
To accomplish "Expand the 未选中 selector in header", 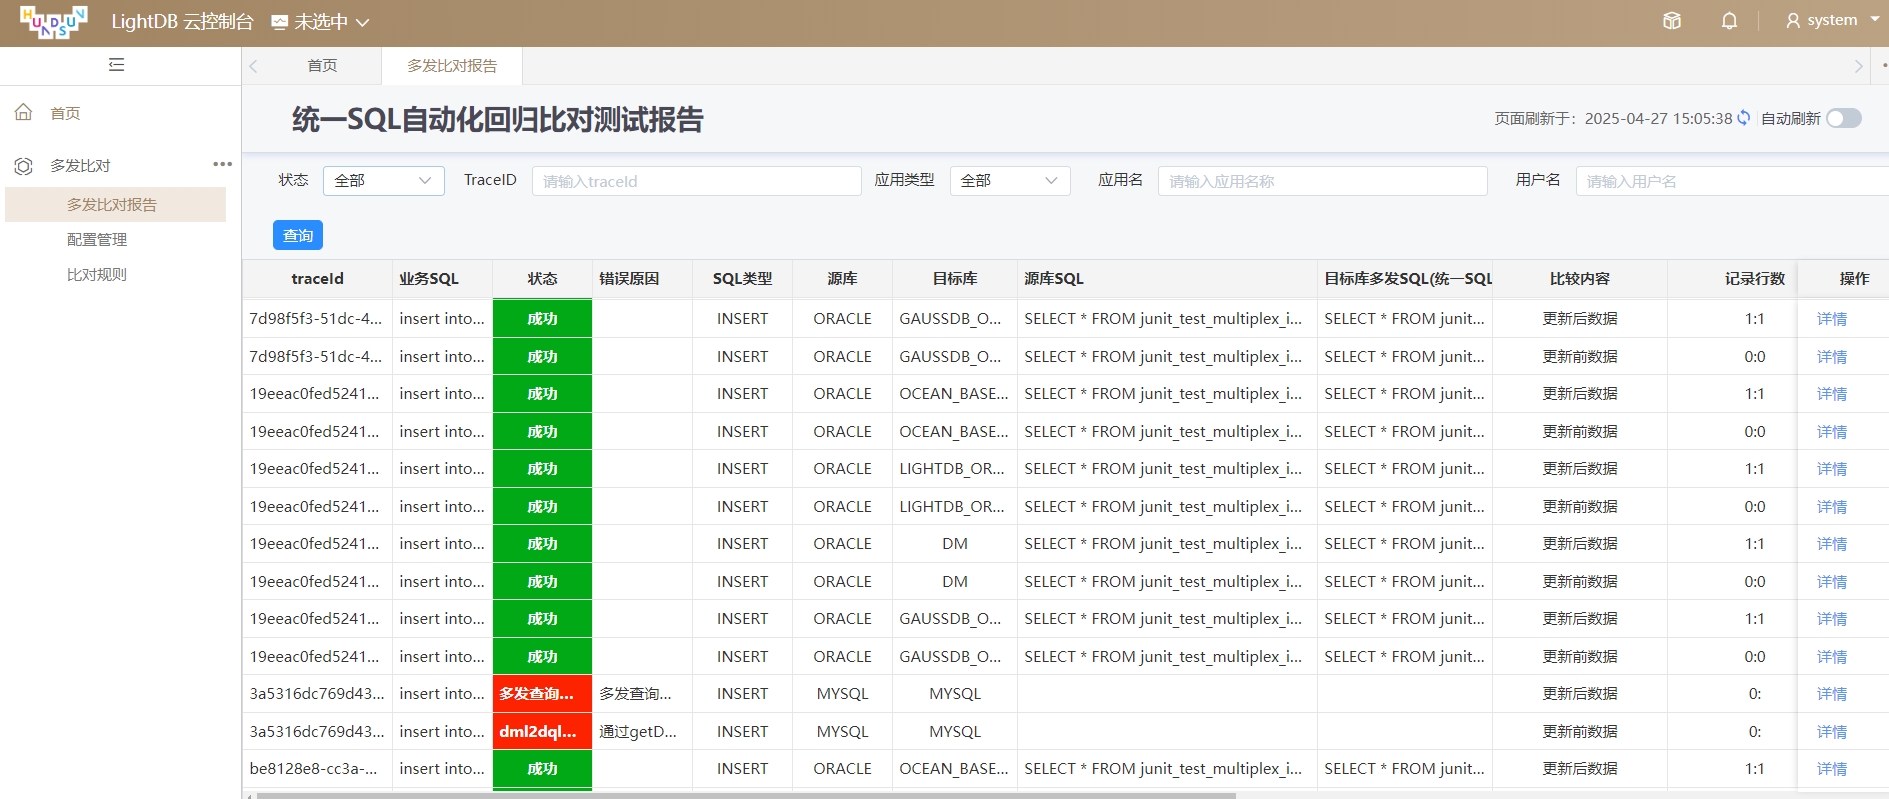I will pos(320,22).
